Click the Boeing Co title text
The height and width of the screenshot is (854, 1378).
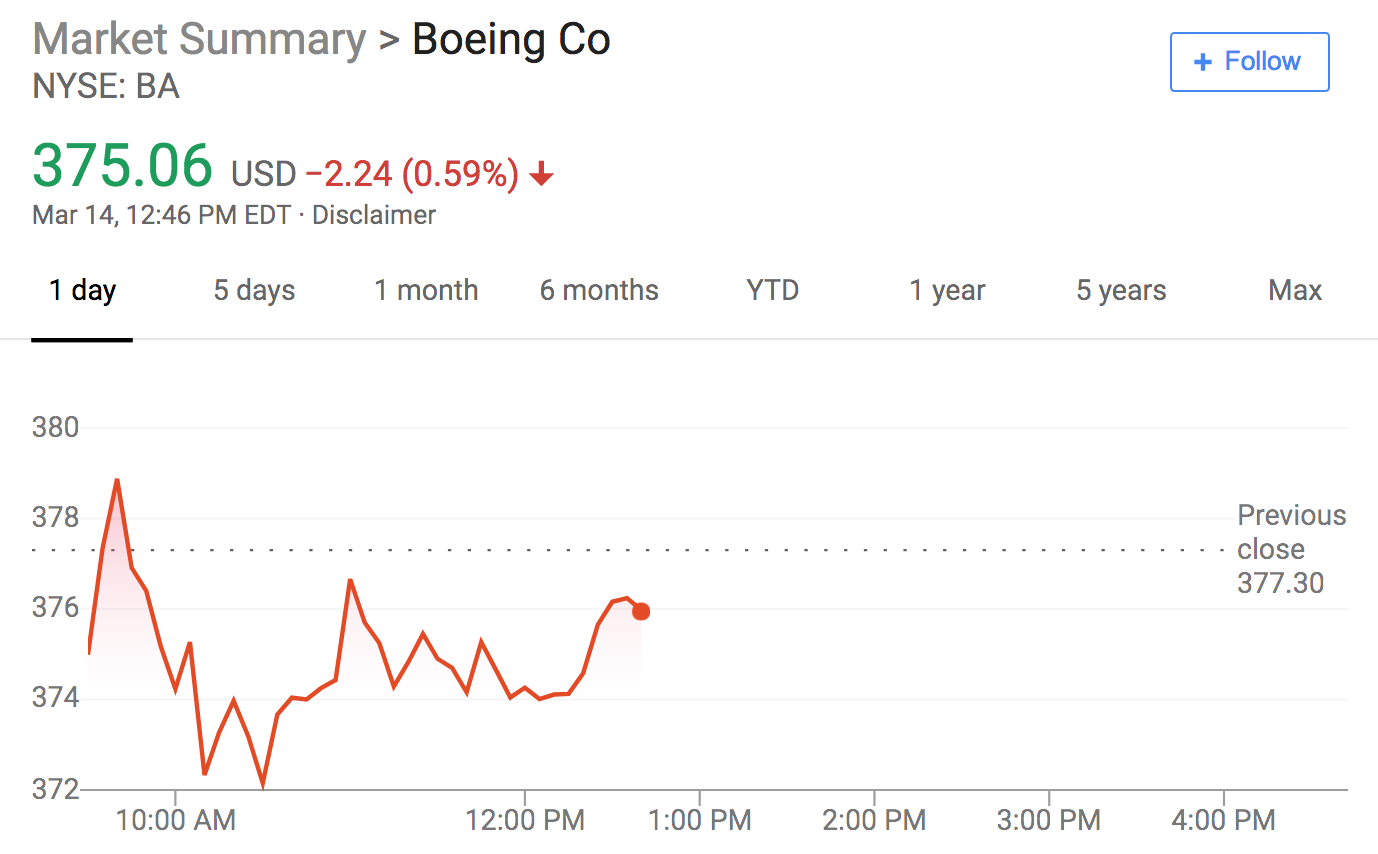point(511,40)
